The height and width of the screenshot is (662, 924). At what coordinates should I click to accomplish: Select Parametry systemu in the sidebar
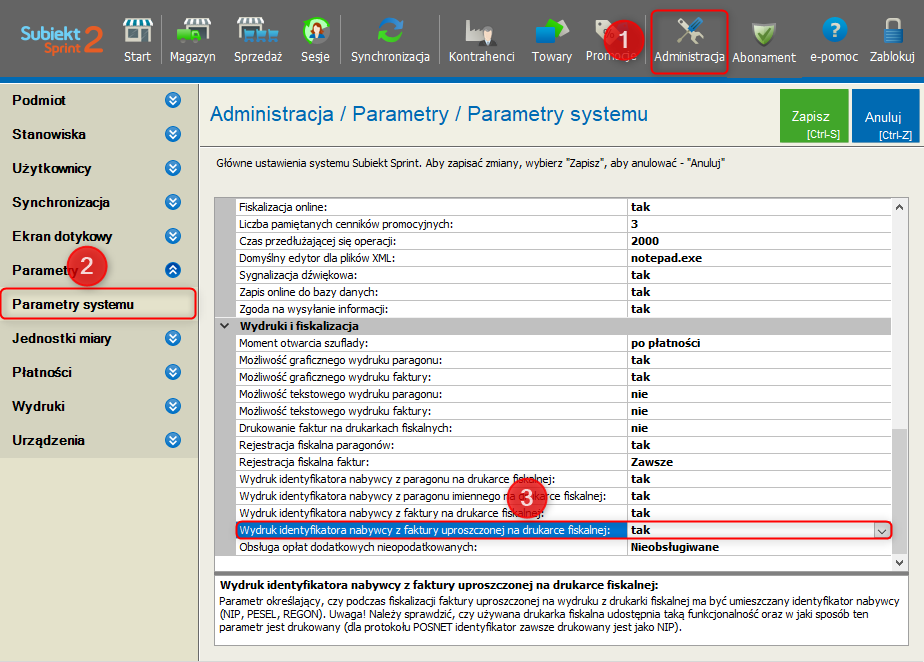98,304
